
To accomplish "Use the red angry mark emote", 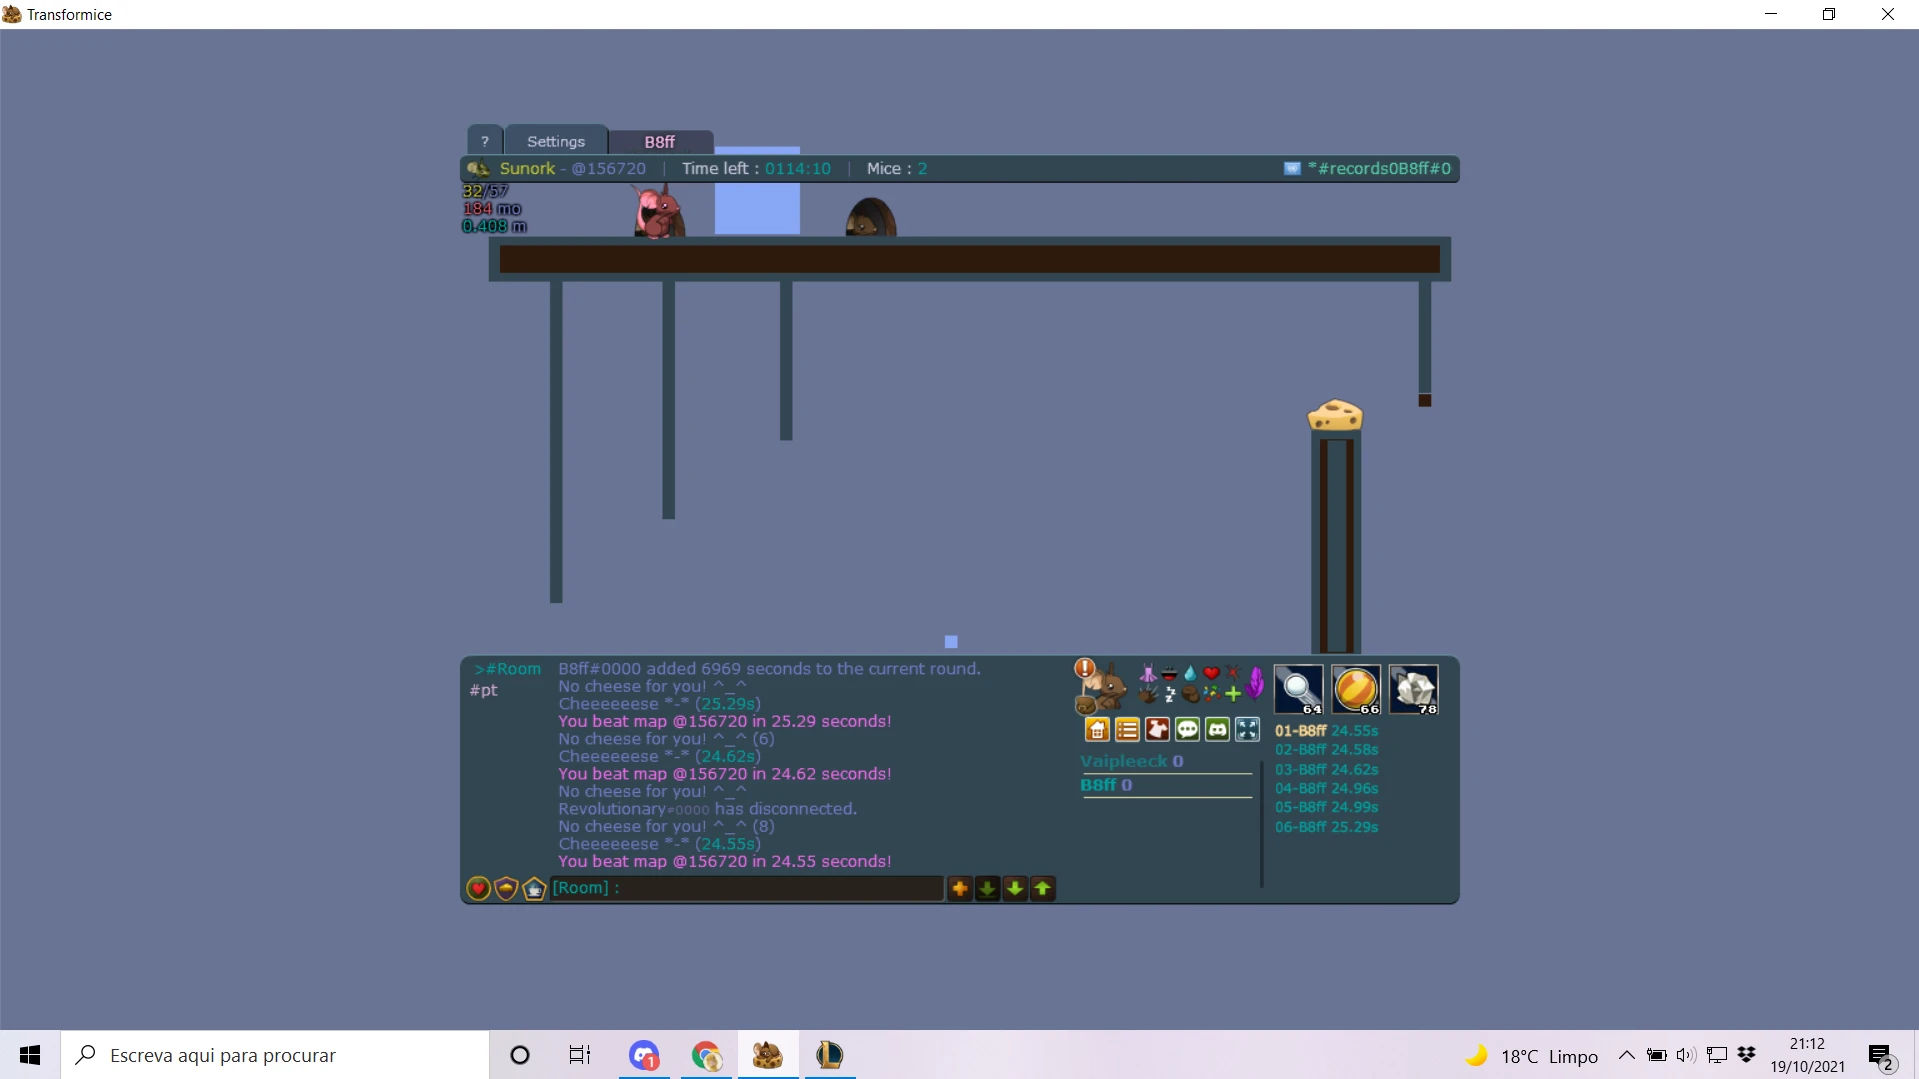I will (1232, 673).
